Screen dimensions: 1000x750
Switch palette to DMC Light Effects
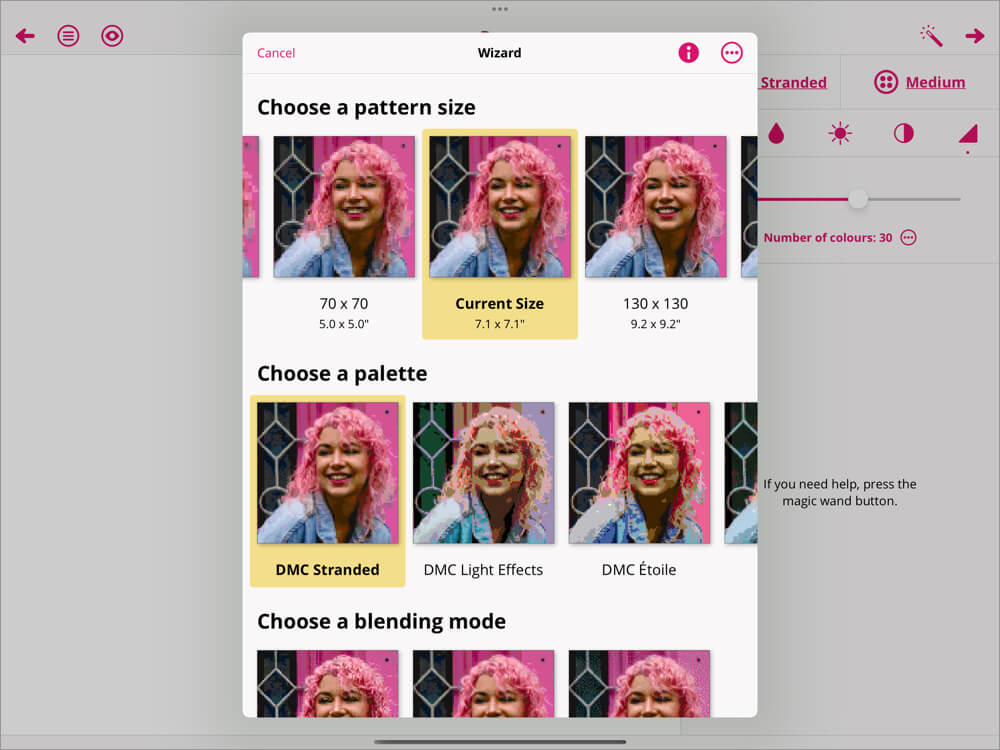483,471
